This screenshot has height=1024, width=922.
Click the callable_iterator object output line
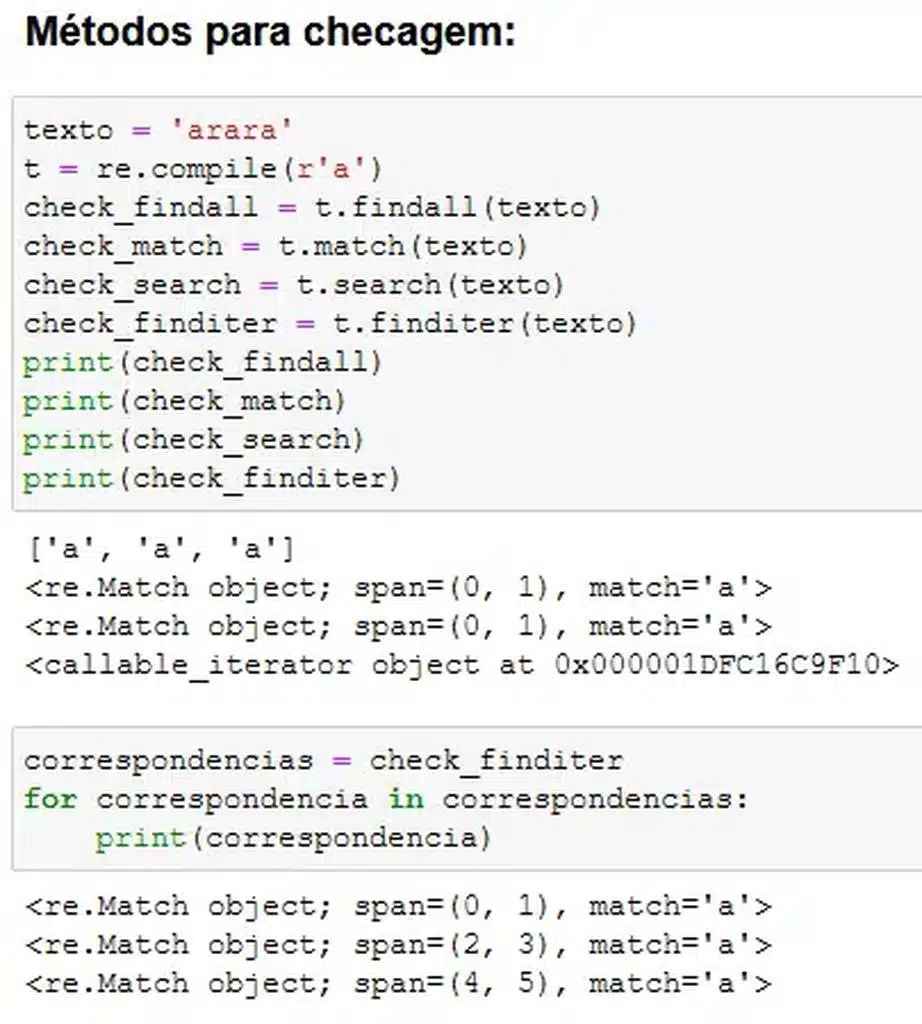[x=461, y=665]
